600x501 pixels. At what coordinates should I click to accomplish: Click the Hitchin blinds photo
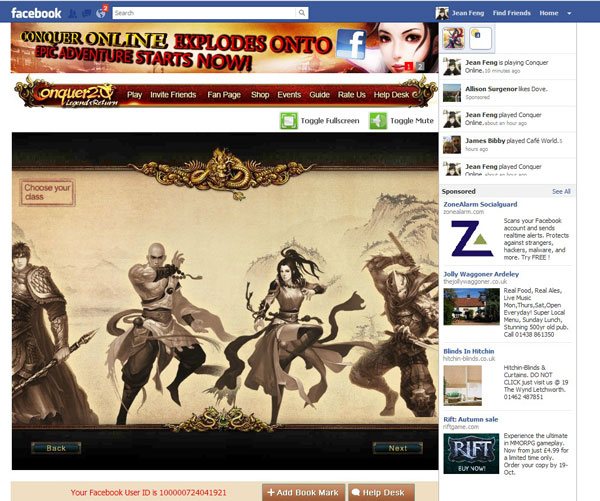pos(463,385)
